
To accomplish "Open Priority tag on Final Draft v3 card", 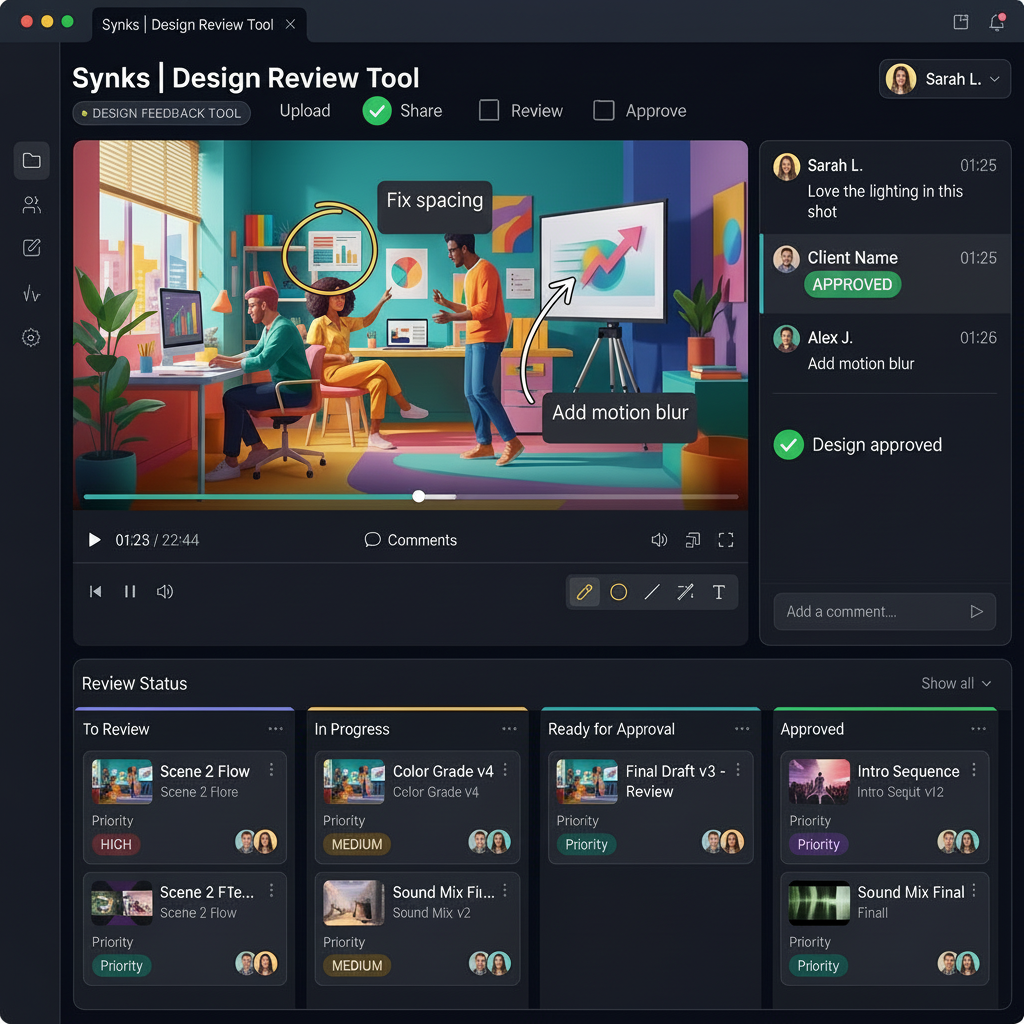I will pos(586,844).
